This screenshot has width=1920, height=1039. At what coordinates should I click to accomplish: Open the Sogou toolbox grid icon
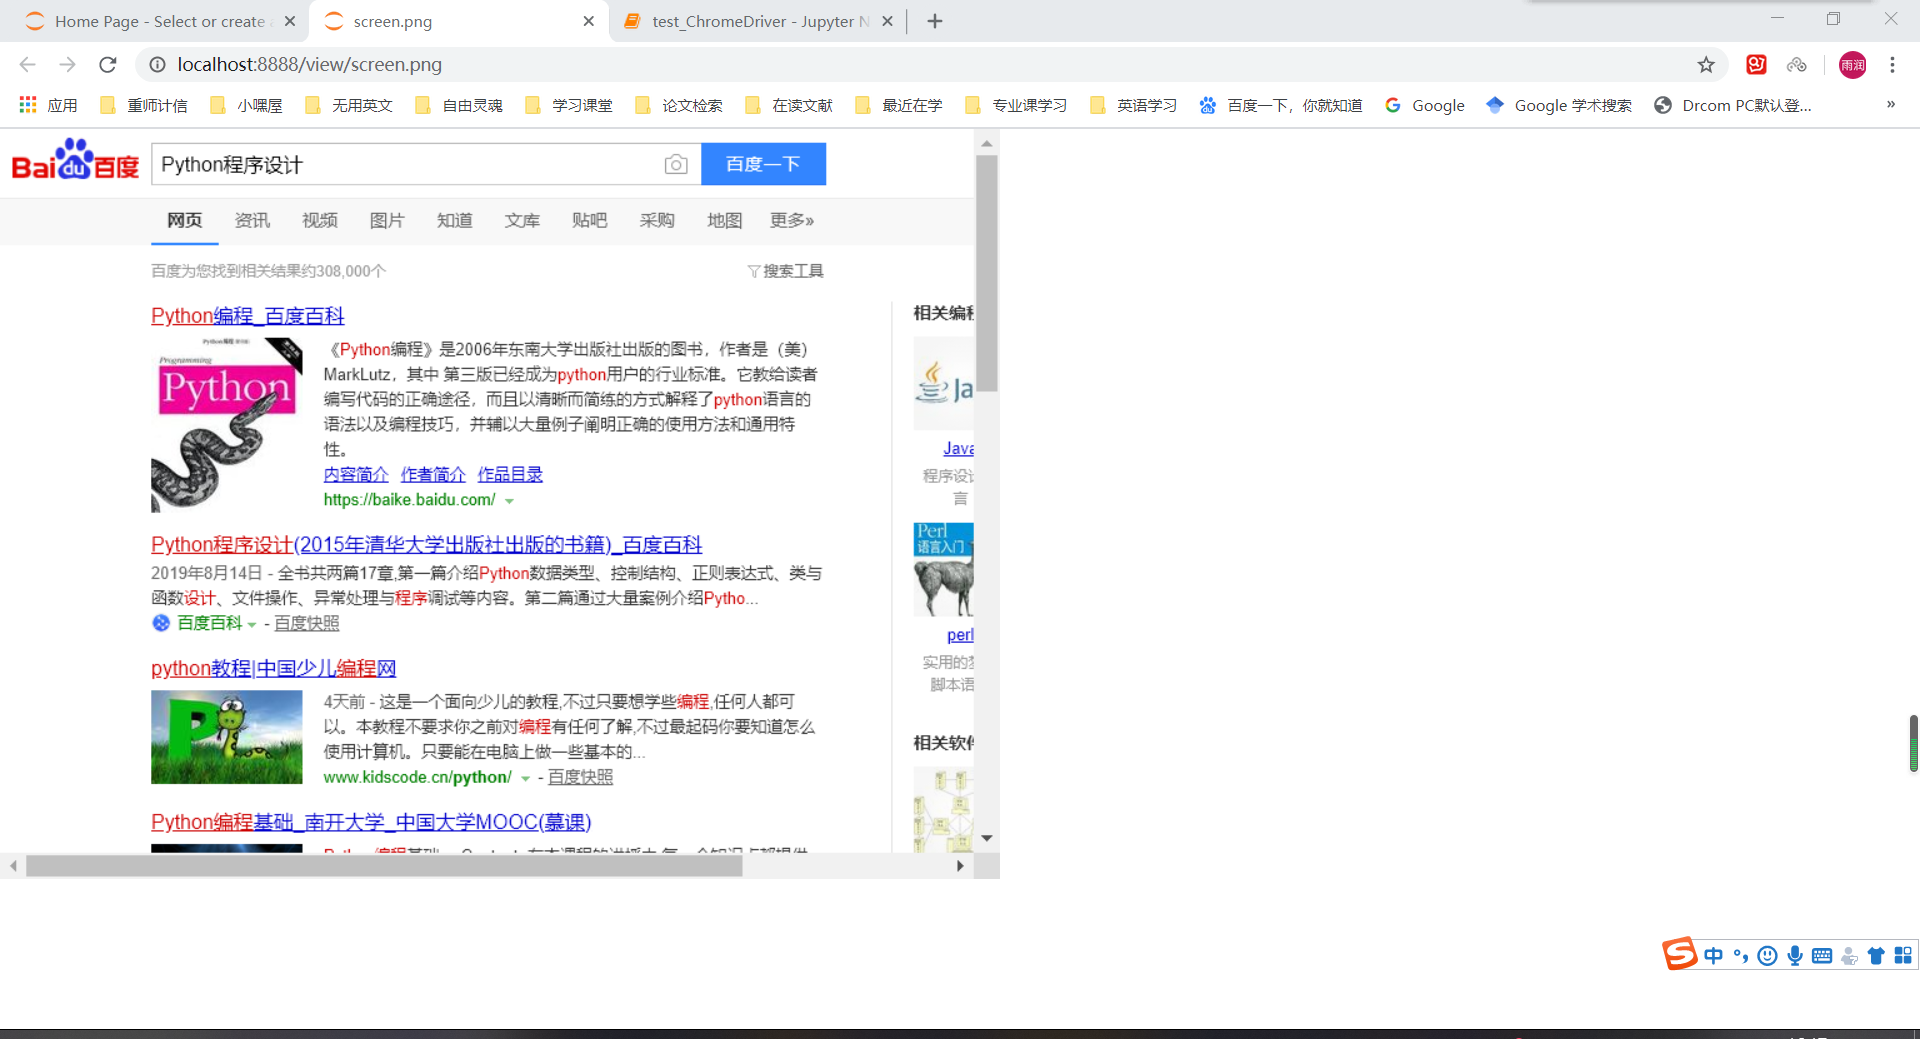click(1903, 956)
